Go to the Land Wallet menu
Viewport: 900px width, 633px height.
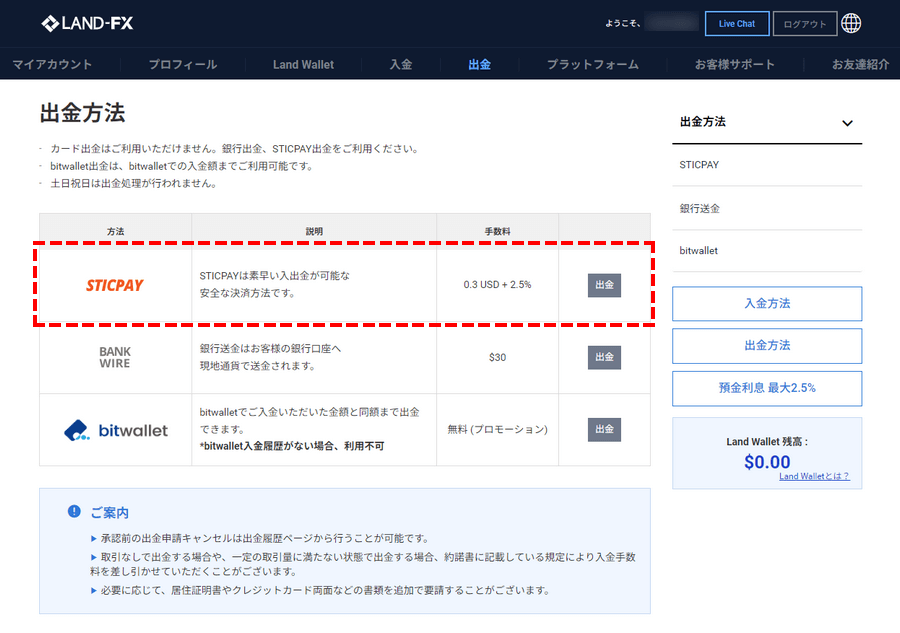(x=304, y=64)
